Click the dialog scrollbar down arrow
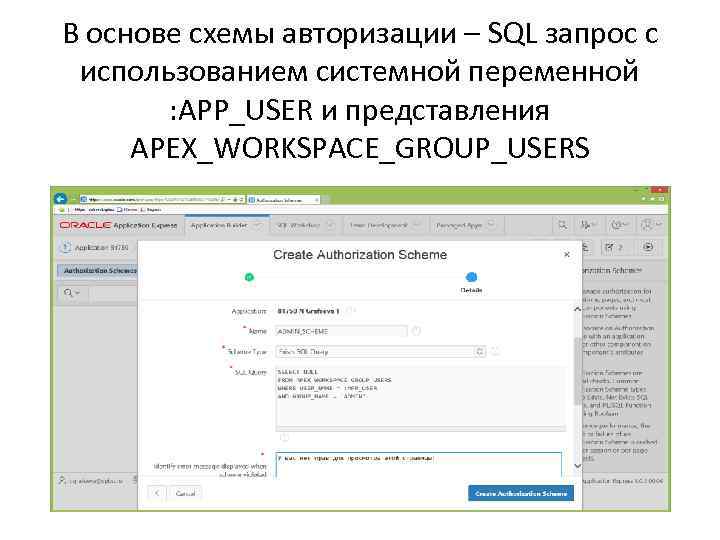Screen dimensions: 720x540 (x=577, y=466)
